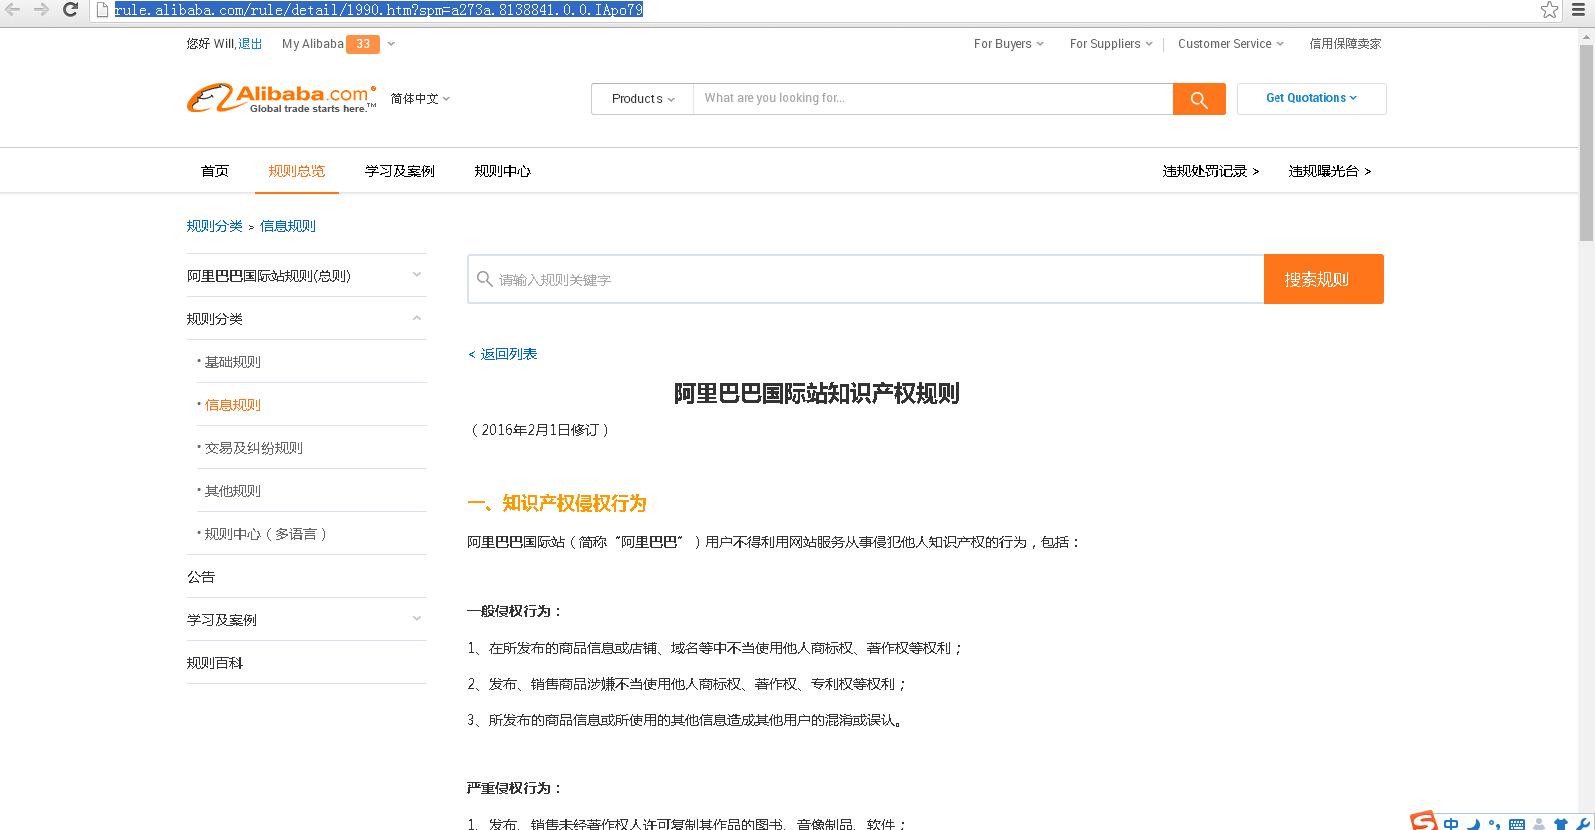The image size is (1595, 830).
Task: Click the Sogou punctuation mode icon
Action: (1494, 824)
